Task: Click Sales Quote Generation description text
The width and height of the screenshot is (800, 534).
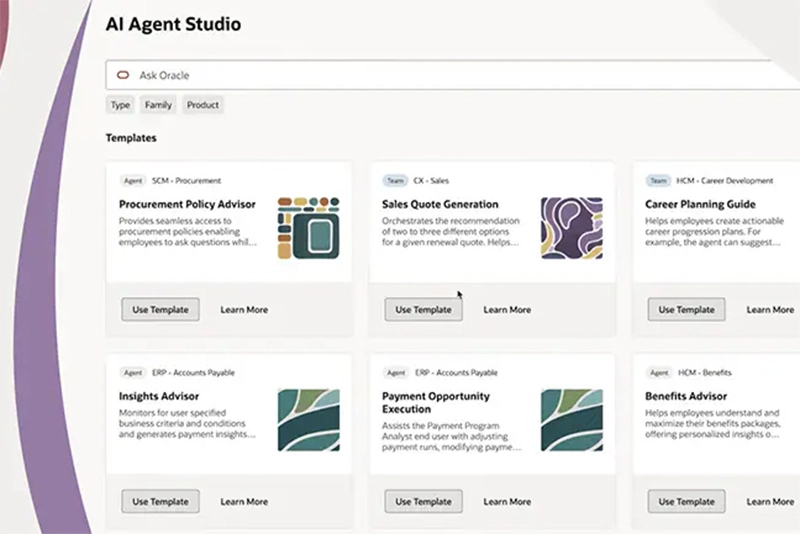Action: [451, 232]
